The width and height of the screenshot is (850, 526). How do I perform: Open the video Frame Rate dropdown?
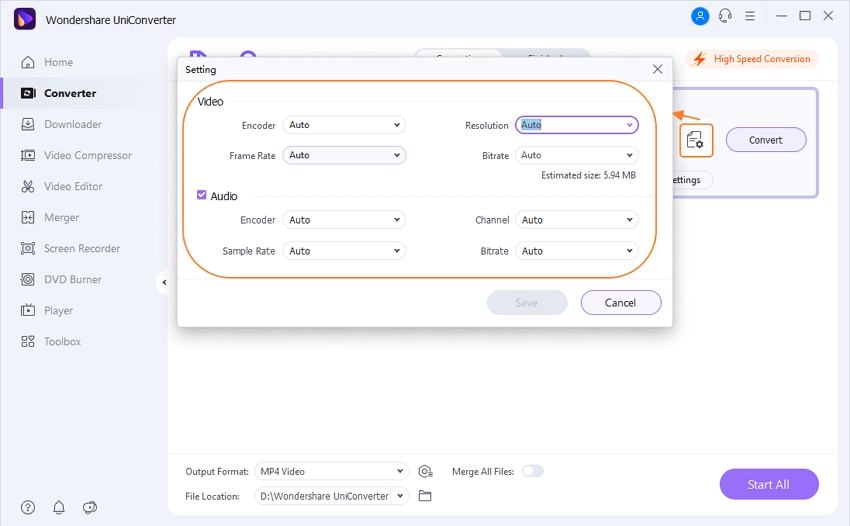click(x=344, y=155)
